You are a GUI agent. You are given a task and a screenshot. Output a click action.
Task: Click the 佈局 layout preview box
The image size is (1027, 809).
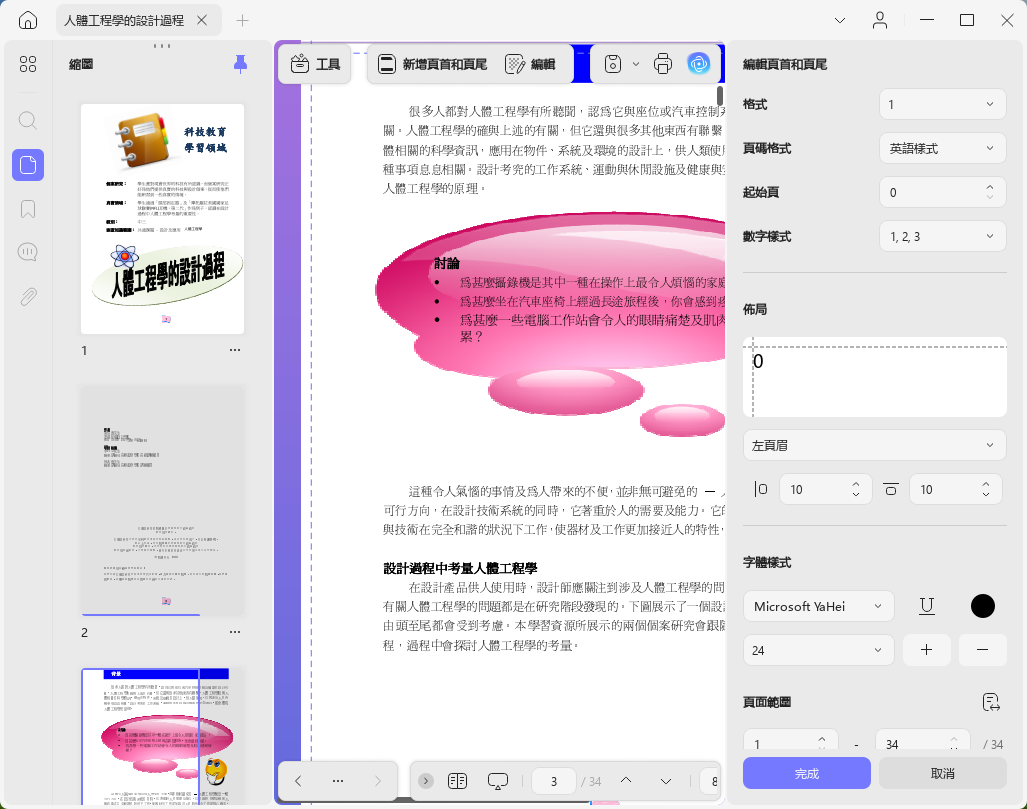(874, 377)
